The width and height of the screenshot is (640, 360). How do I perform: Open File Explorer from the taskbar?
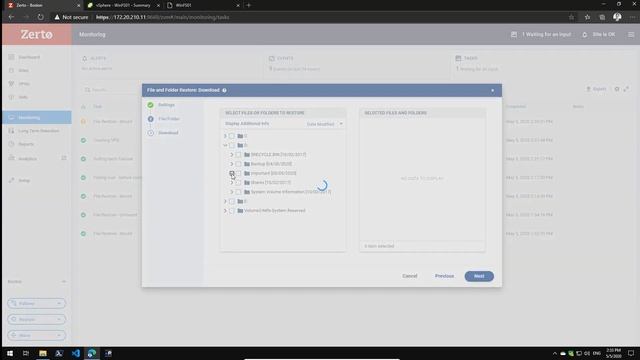click(x=43, y=353)
